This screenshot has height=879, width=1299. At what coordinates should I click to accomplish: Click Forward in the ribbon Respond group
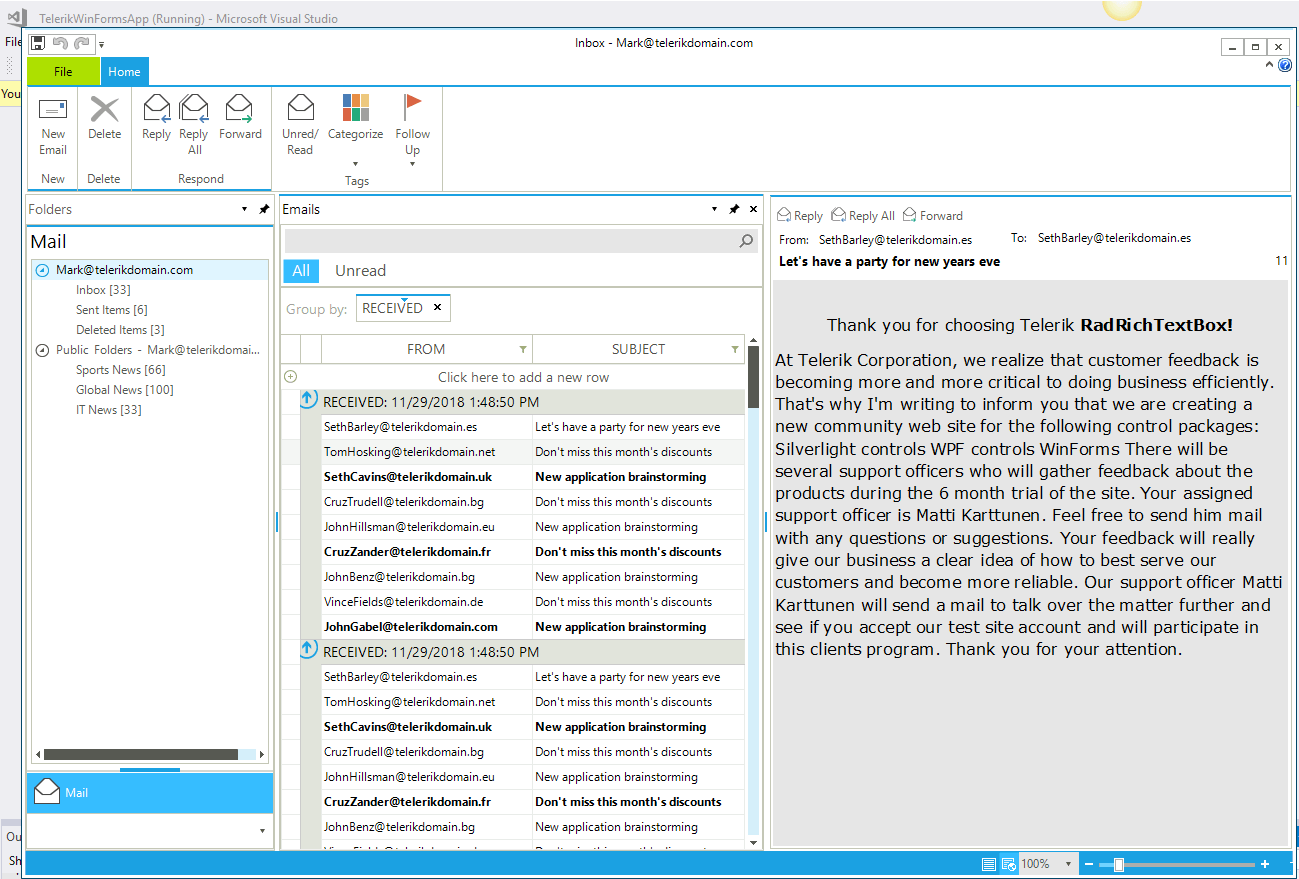tap(240, 119)
